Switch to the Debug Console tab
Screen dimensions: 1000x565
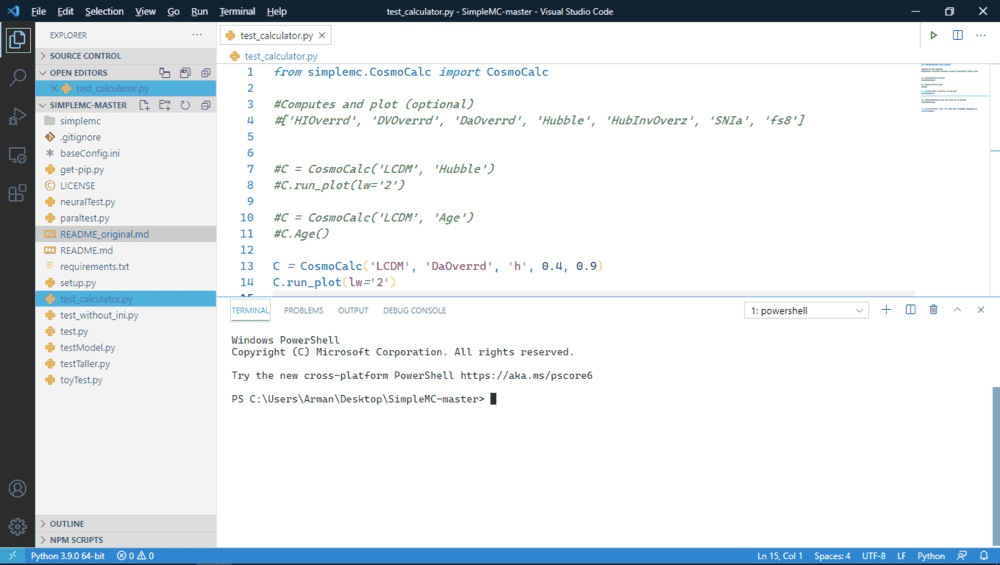tap(415, 311)
